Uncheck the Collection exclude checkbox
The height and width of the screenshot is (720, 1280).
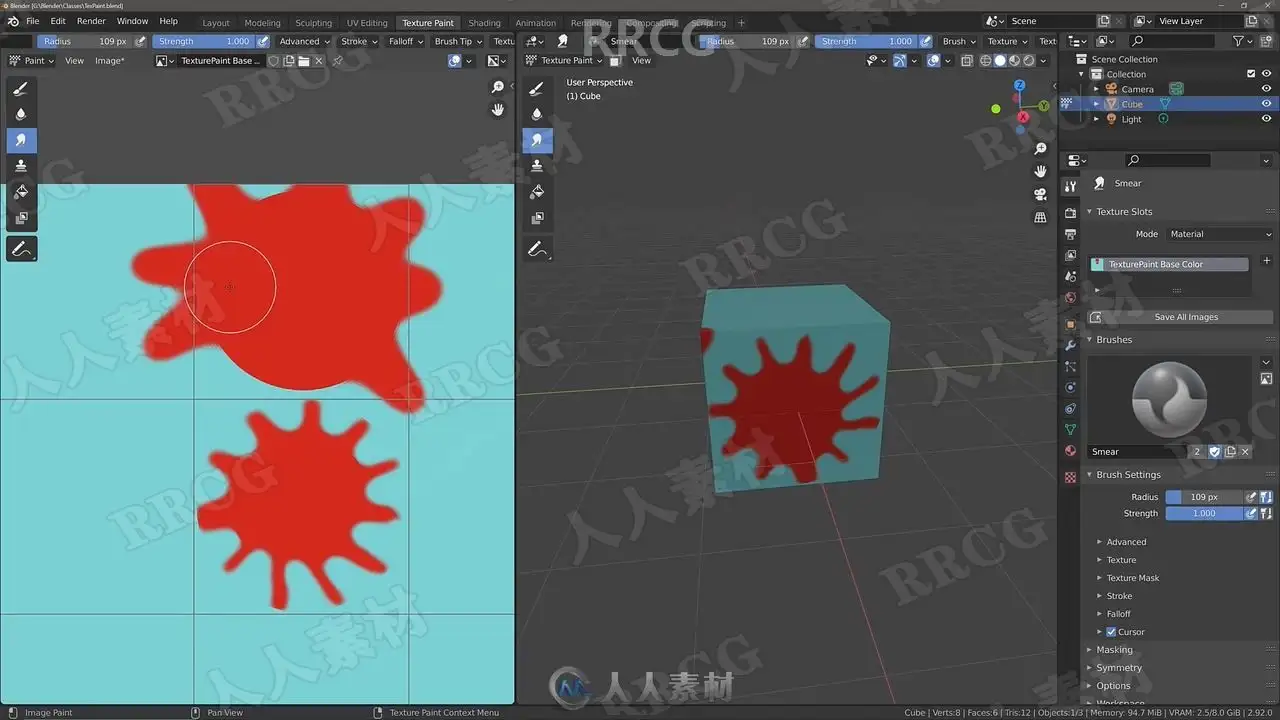click(x=1251, y=74)
